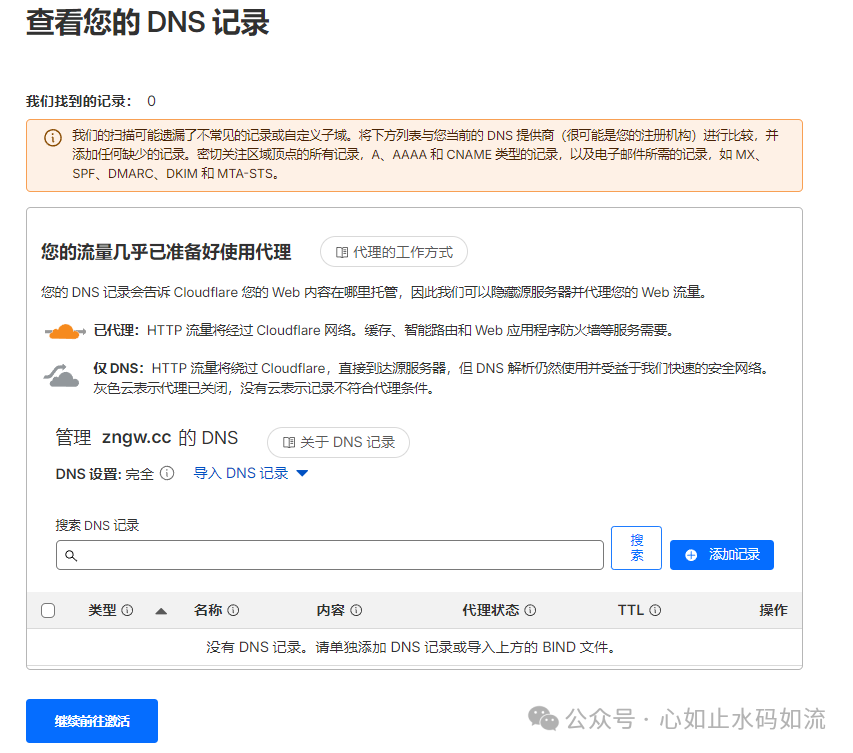
Task: Tick the select-all checkbox in the table header
Action: 48,610
